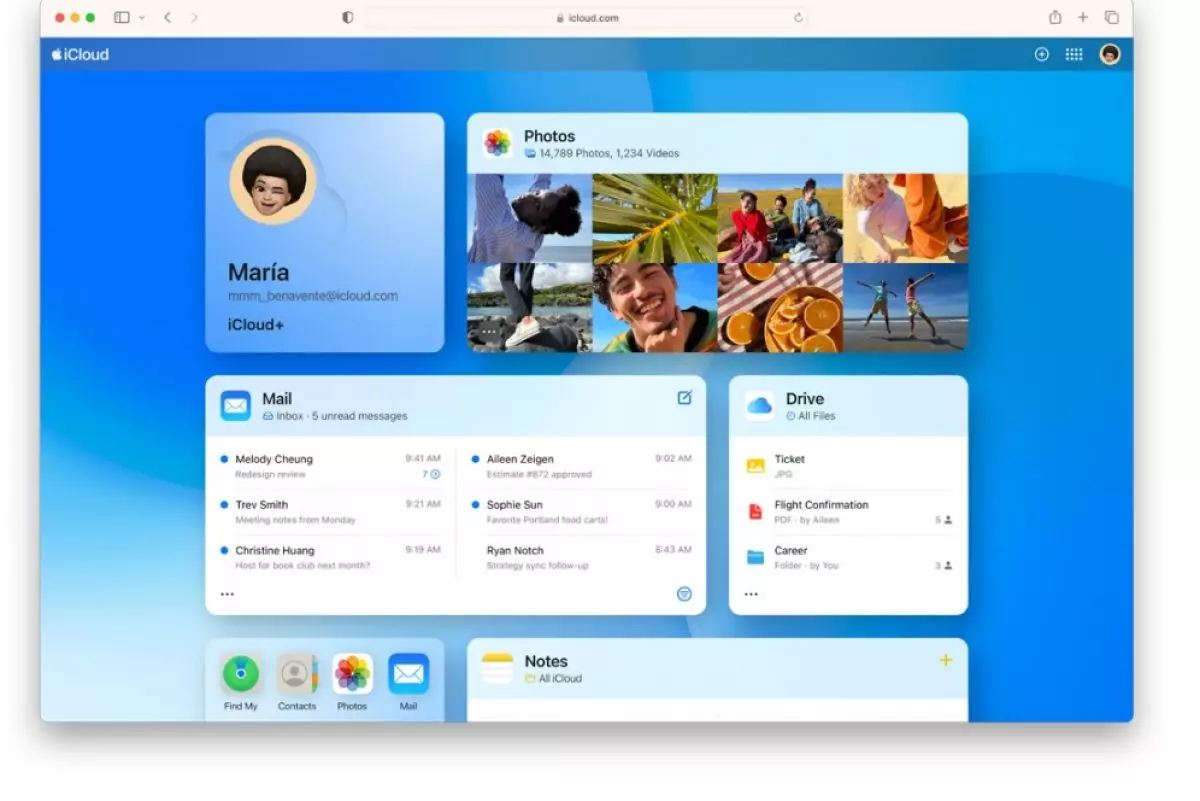Click Safari share icon
The height and width of the screenshot is (801, 1200).
point(1055,17)
